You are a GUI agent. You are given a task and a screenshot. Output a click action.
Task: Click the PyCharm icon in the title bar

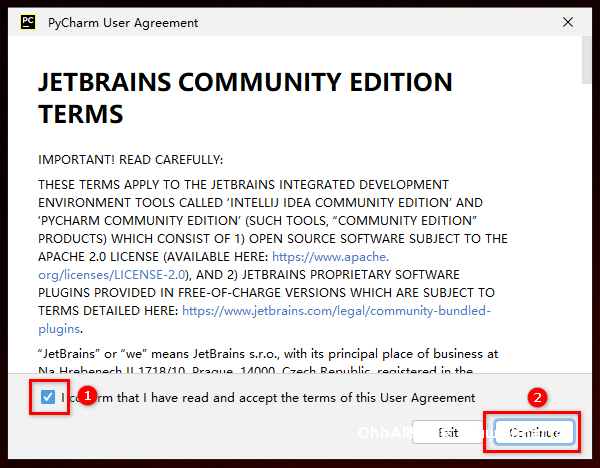(x=28, y=22)
